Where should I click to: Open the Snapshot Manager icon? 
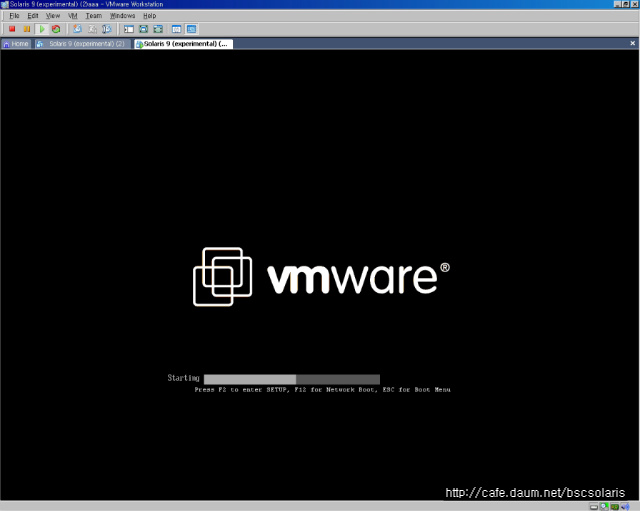(107, 29)
